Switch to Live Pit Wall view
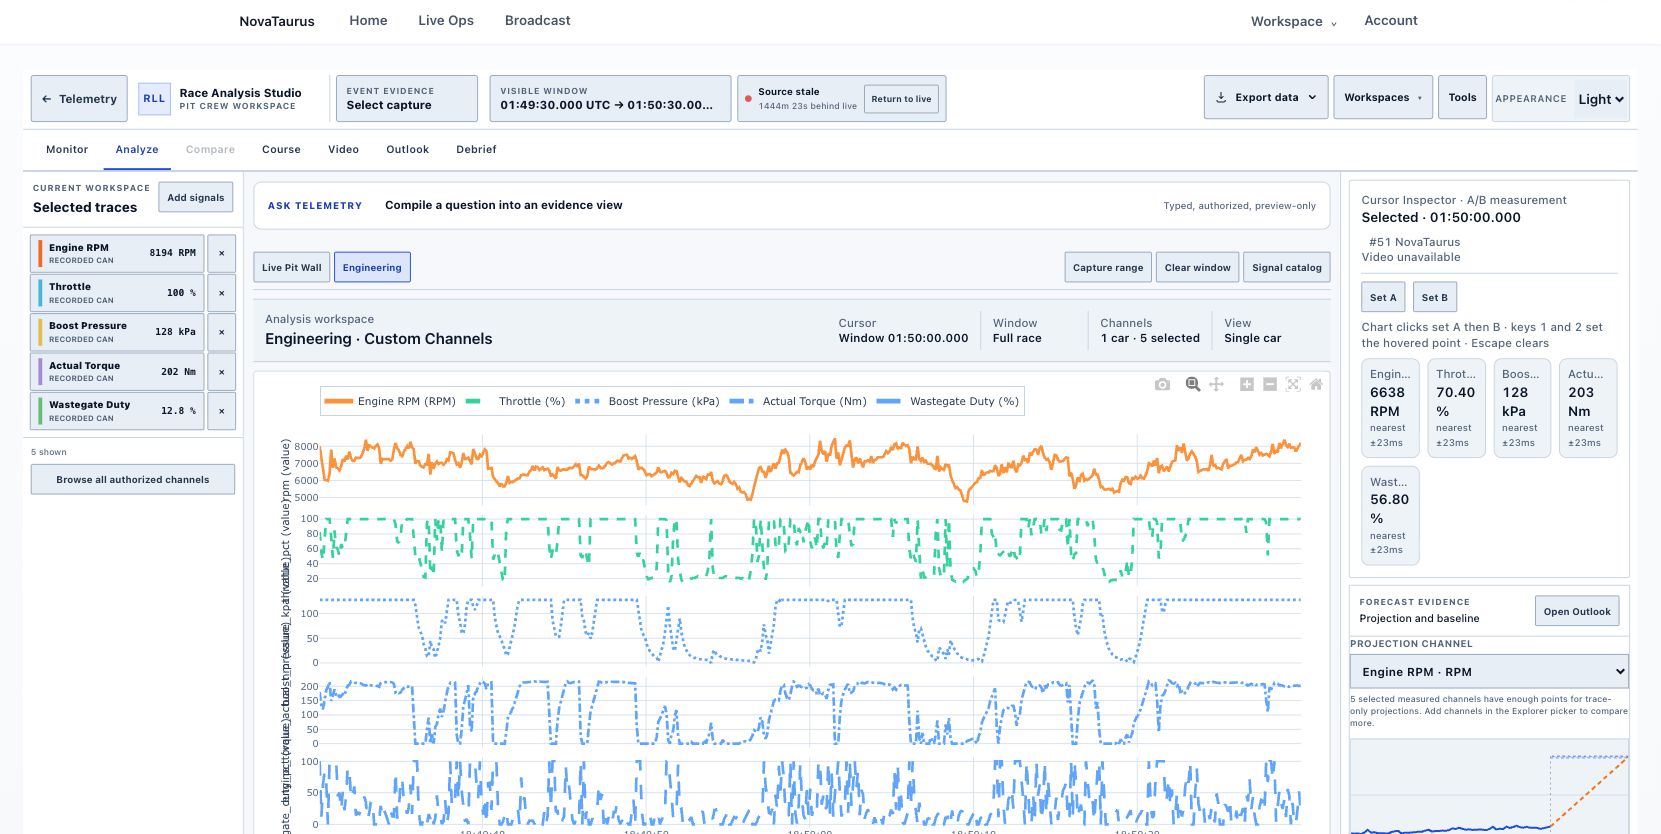This screenshot has height=834, width=1661. pyautogui.click(x=292, y=267)
